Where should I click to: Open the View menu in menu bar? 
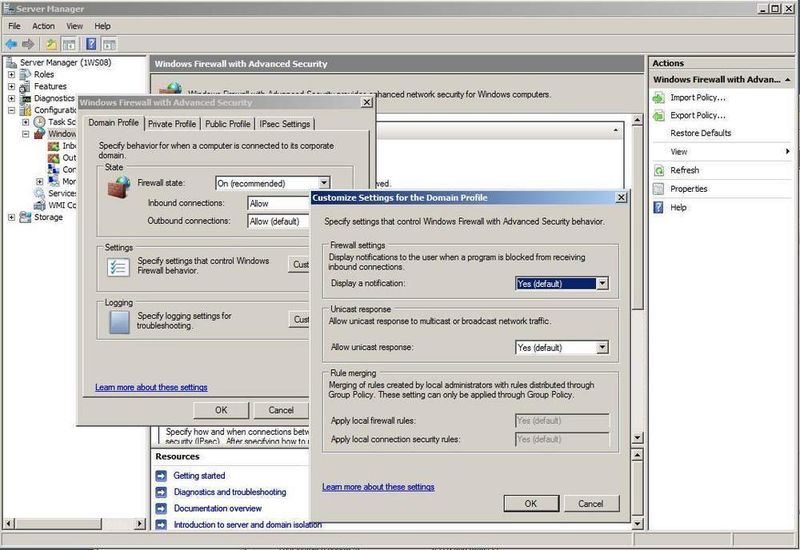coord(74,26)
